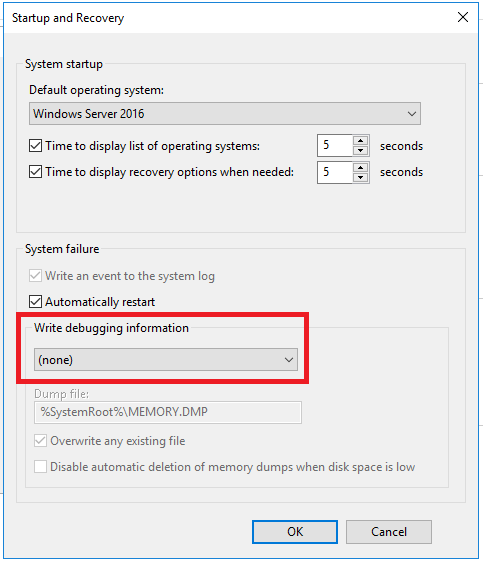Open the Default operating system dropdown
The width and height of the screenshot is (483, 562).
point(225,114)
